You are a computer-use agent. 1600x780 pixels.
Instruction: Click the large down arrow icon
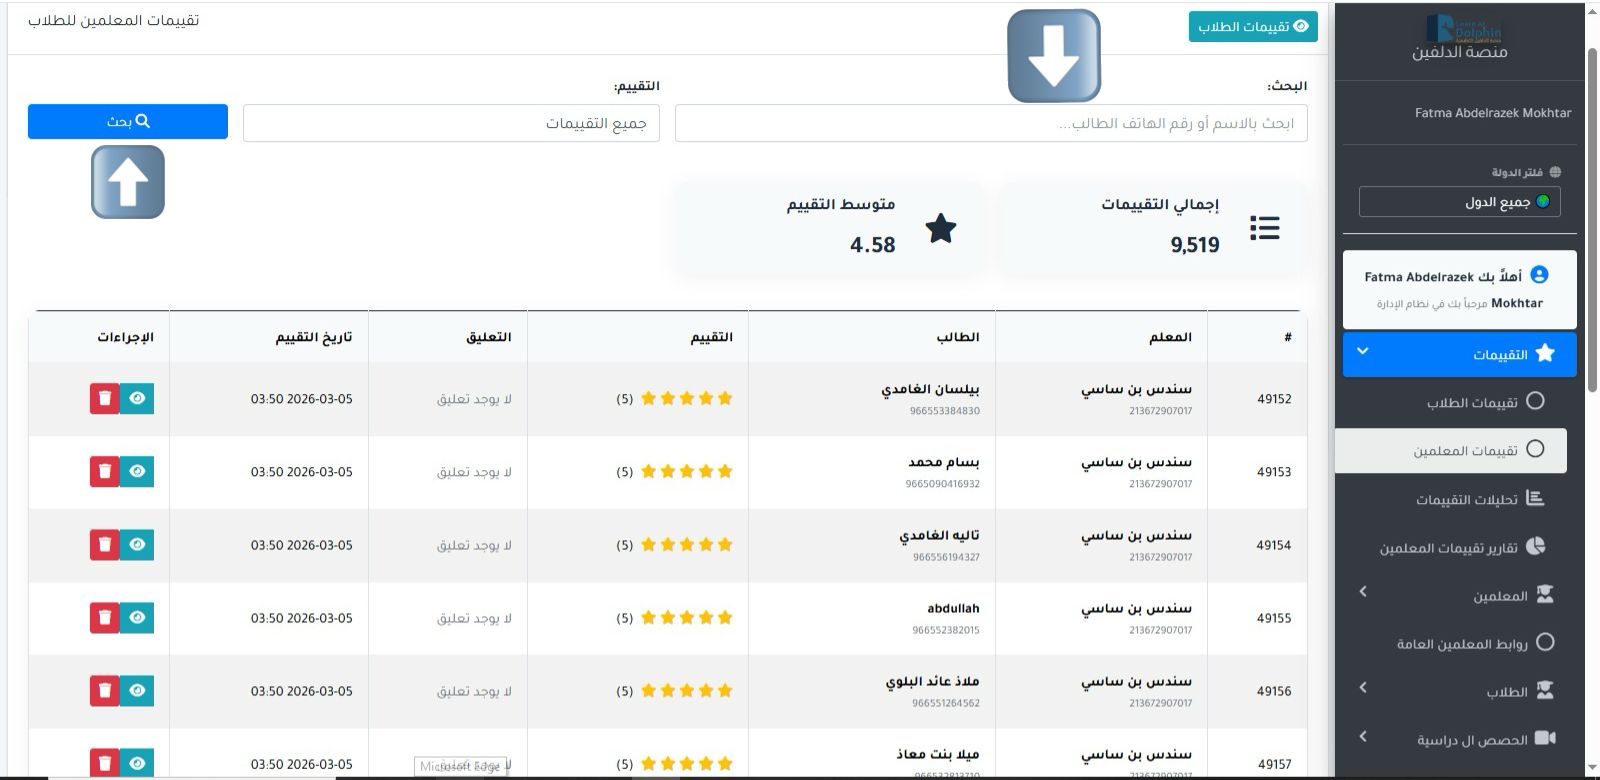click(x=1053, y=56)
